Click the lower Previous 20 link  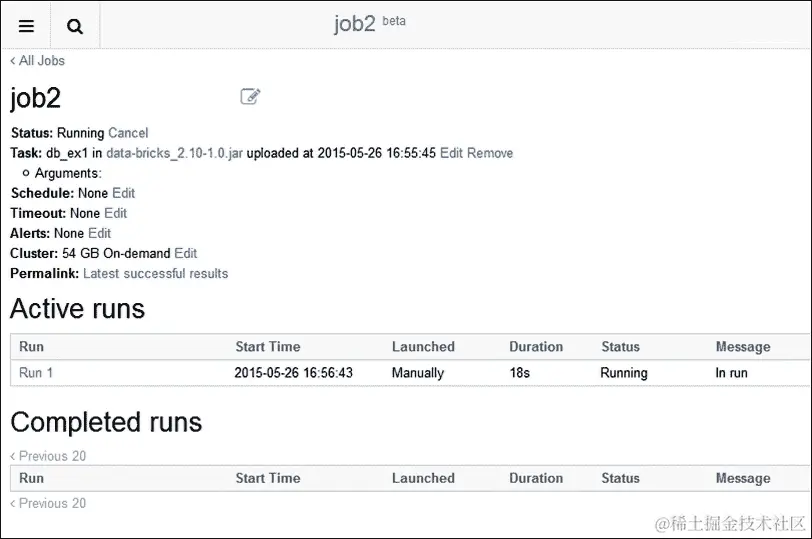(x=48, y=503)
